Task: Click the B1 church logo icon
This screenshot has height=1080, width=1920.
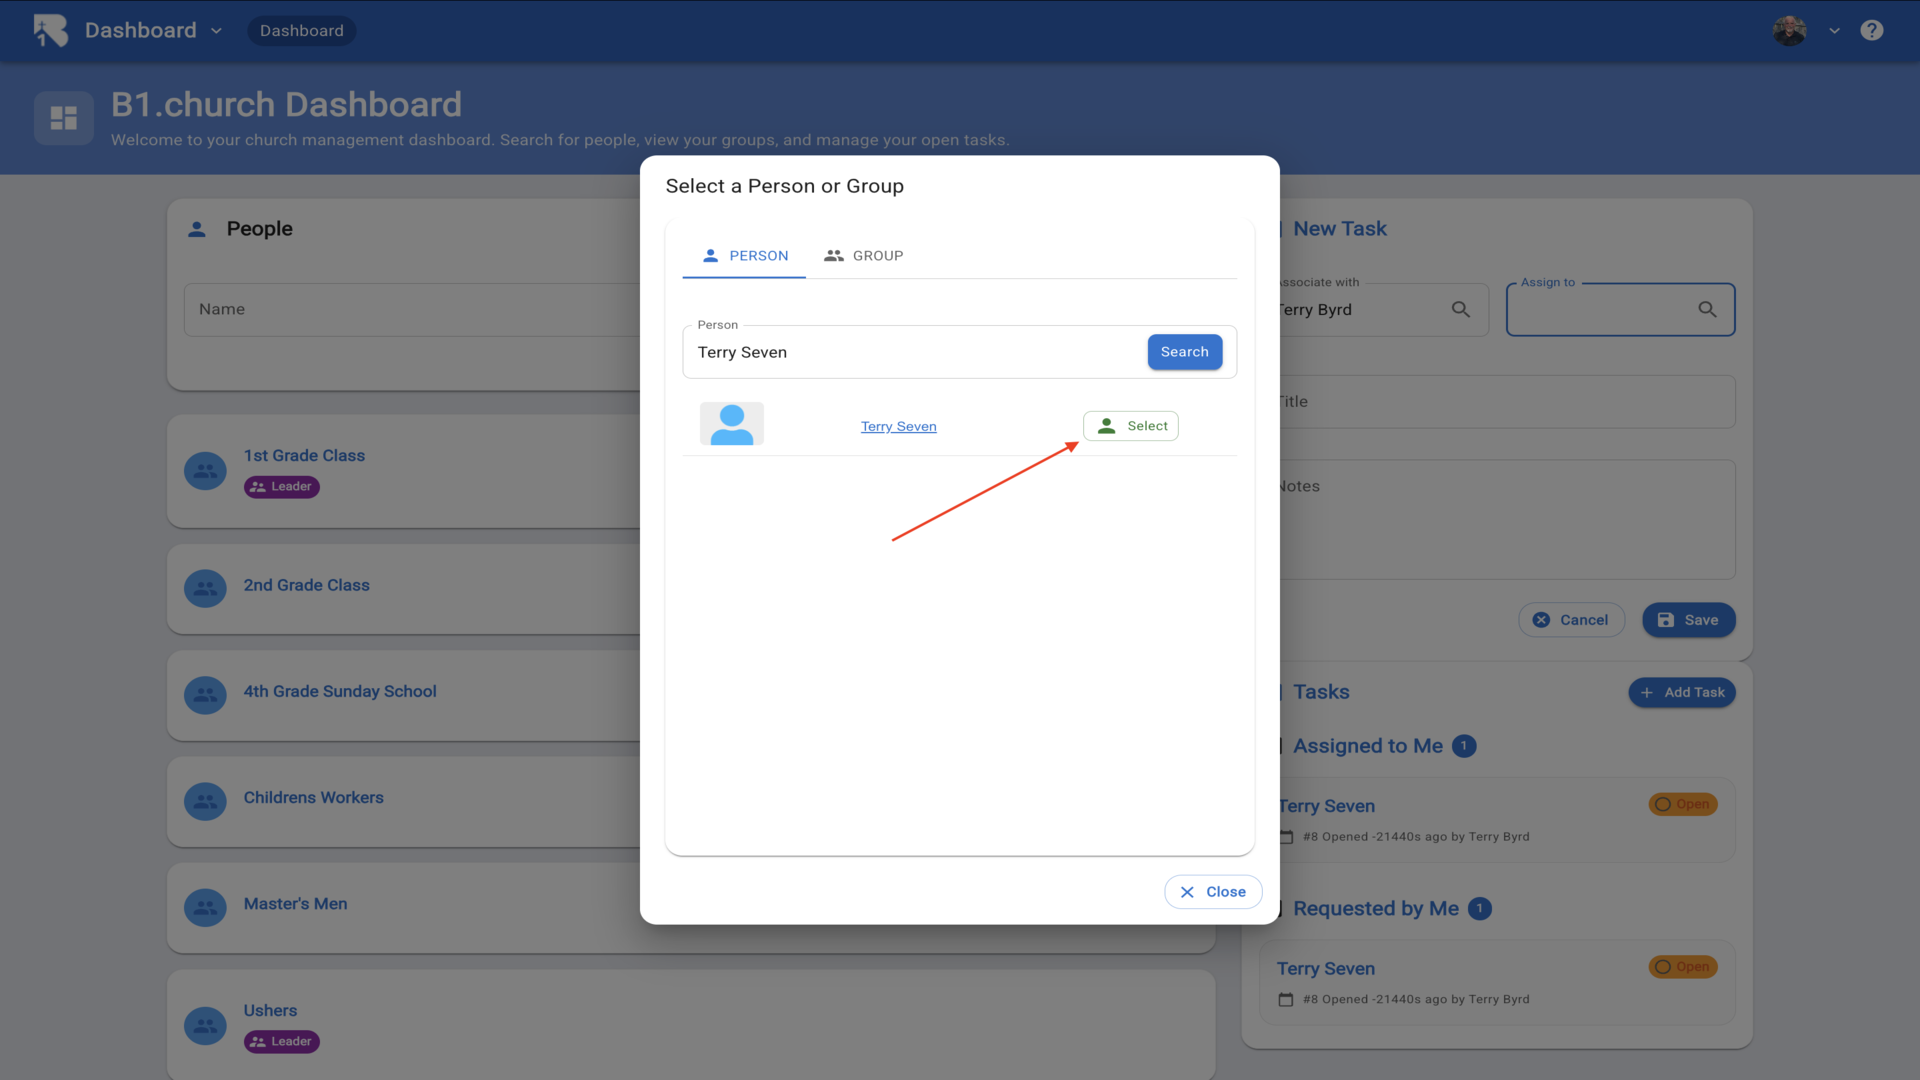Action: 50,30
